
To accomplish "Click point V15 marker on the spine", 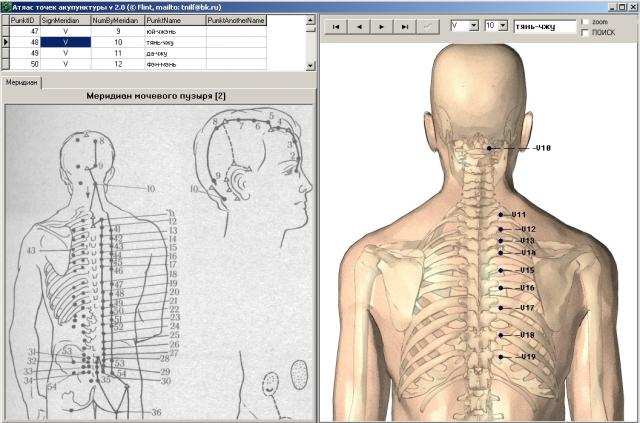I will (500, 270).
